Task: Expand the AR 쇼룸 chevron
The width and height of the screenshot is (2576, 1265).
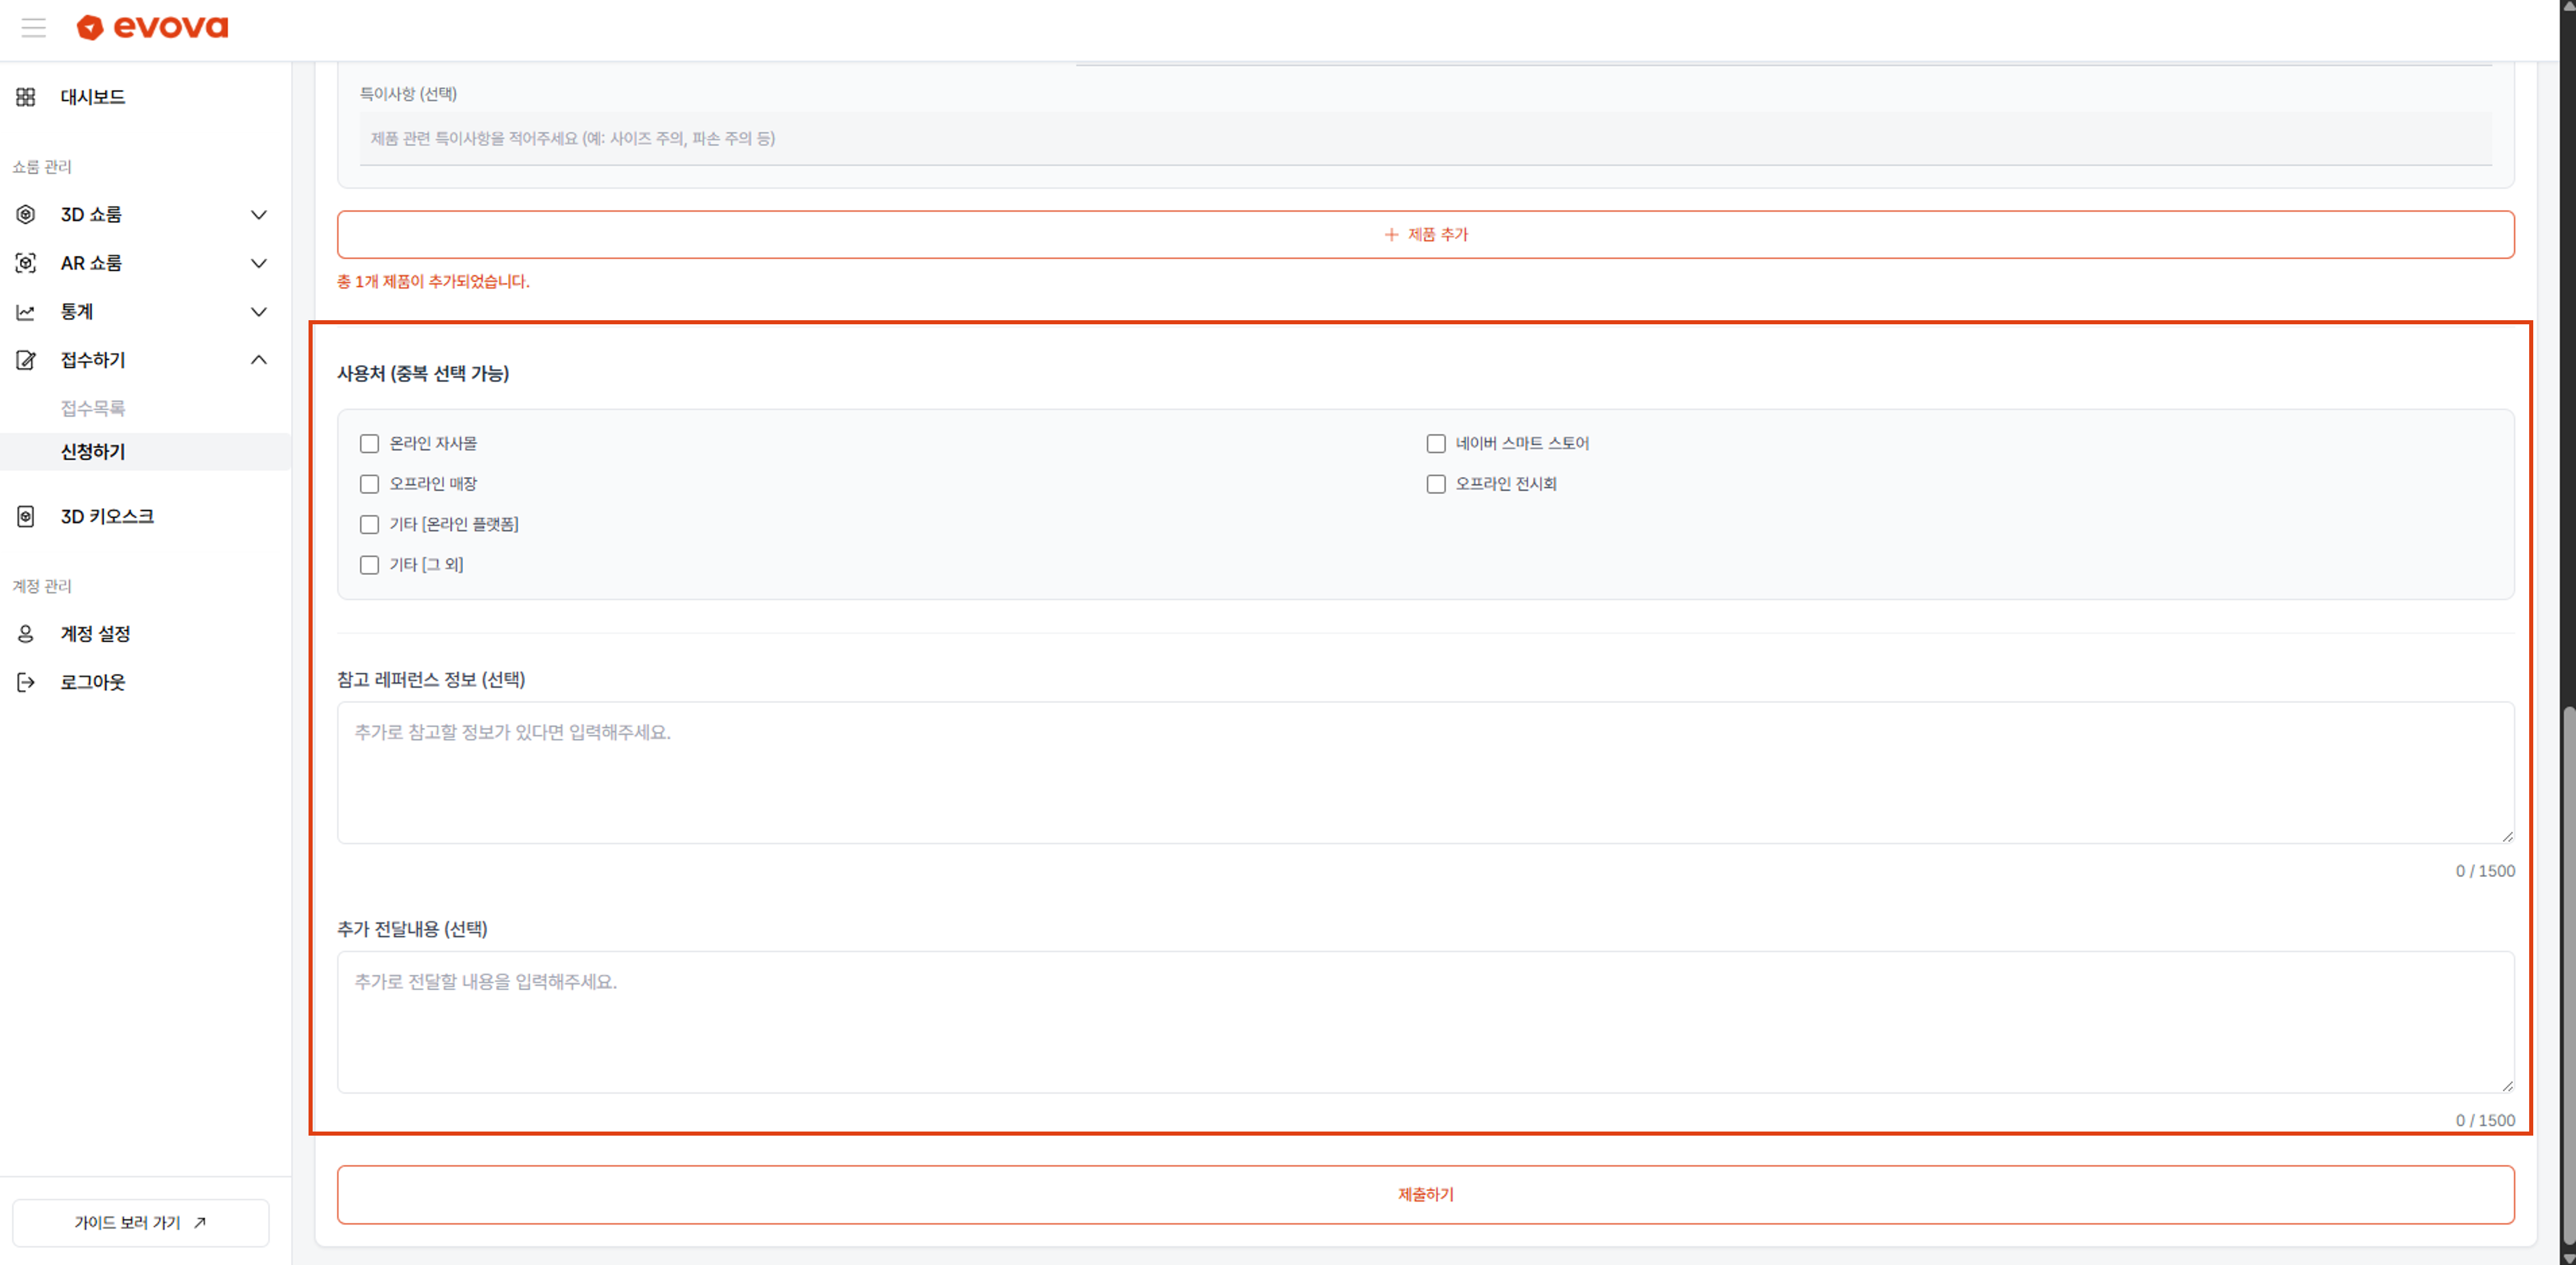Action: (x=258, y=263)
